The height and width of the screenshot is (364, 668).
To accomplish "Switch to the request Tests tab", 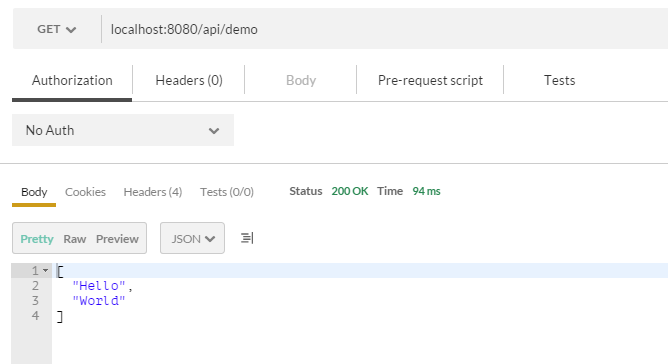I will (559, 81).
